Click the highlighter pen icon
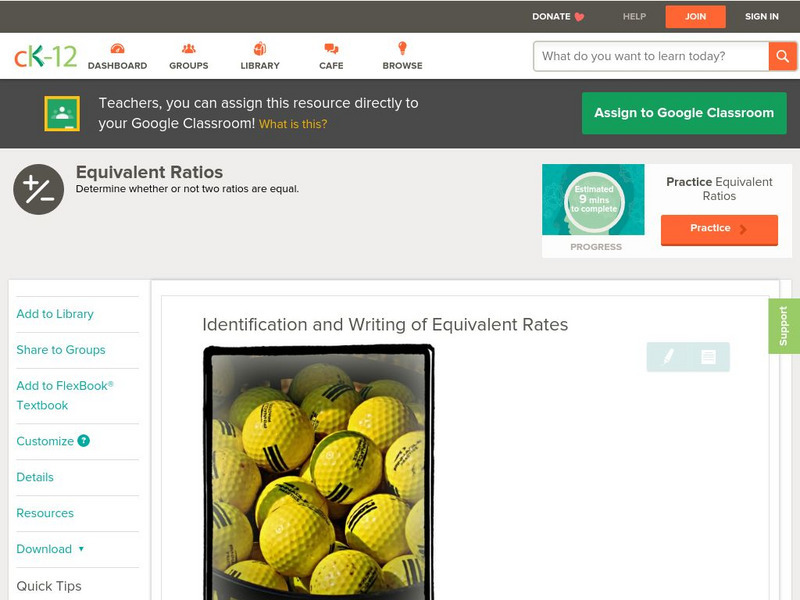 pos(668,356)
